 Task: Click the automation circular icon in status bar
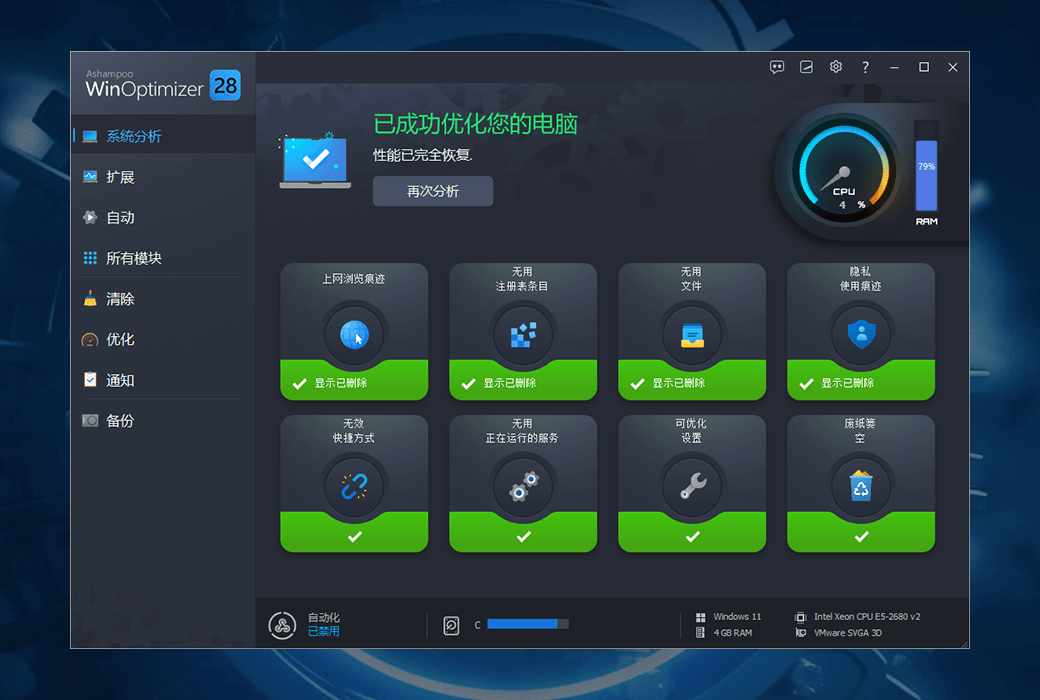tap(282, 625)
